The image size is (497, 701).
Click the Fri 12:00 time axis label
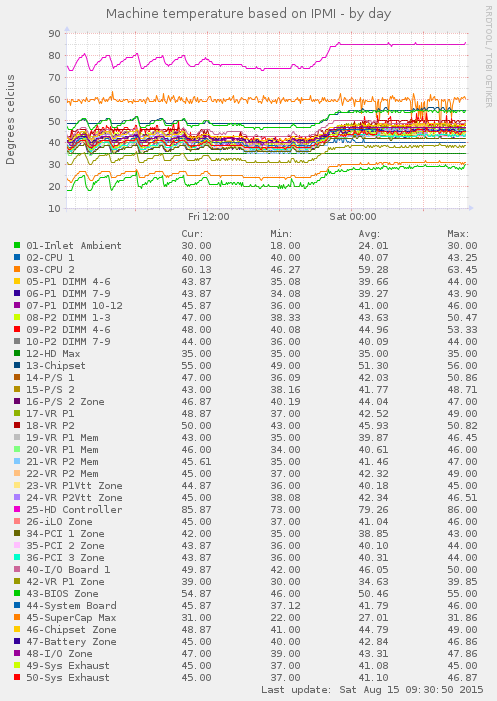coord(209,217)
